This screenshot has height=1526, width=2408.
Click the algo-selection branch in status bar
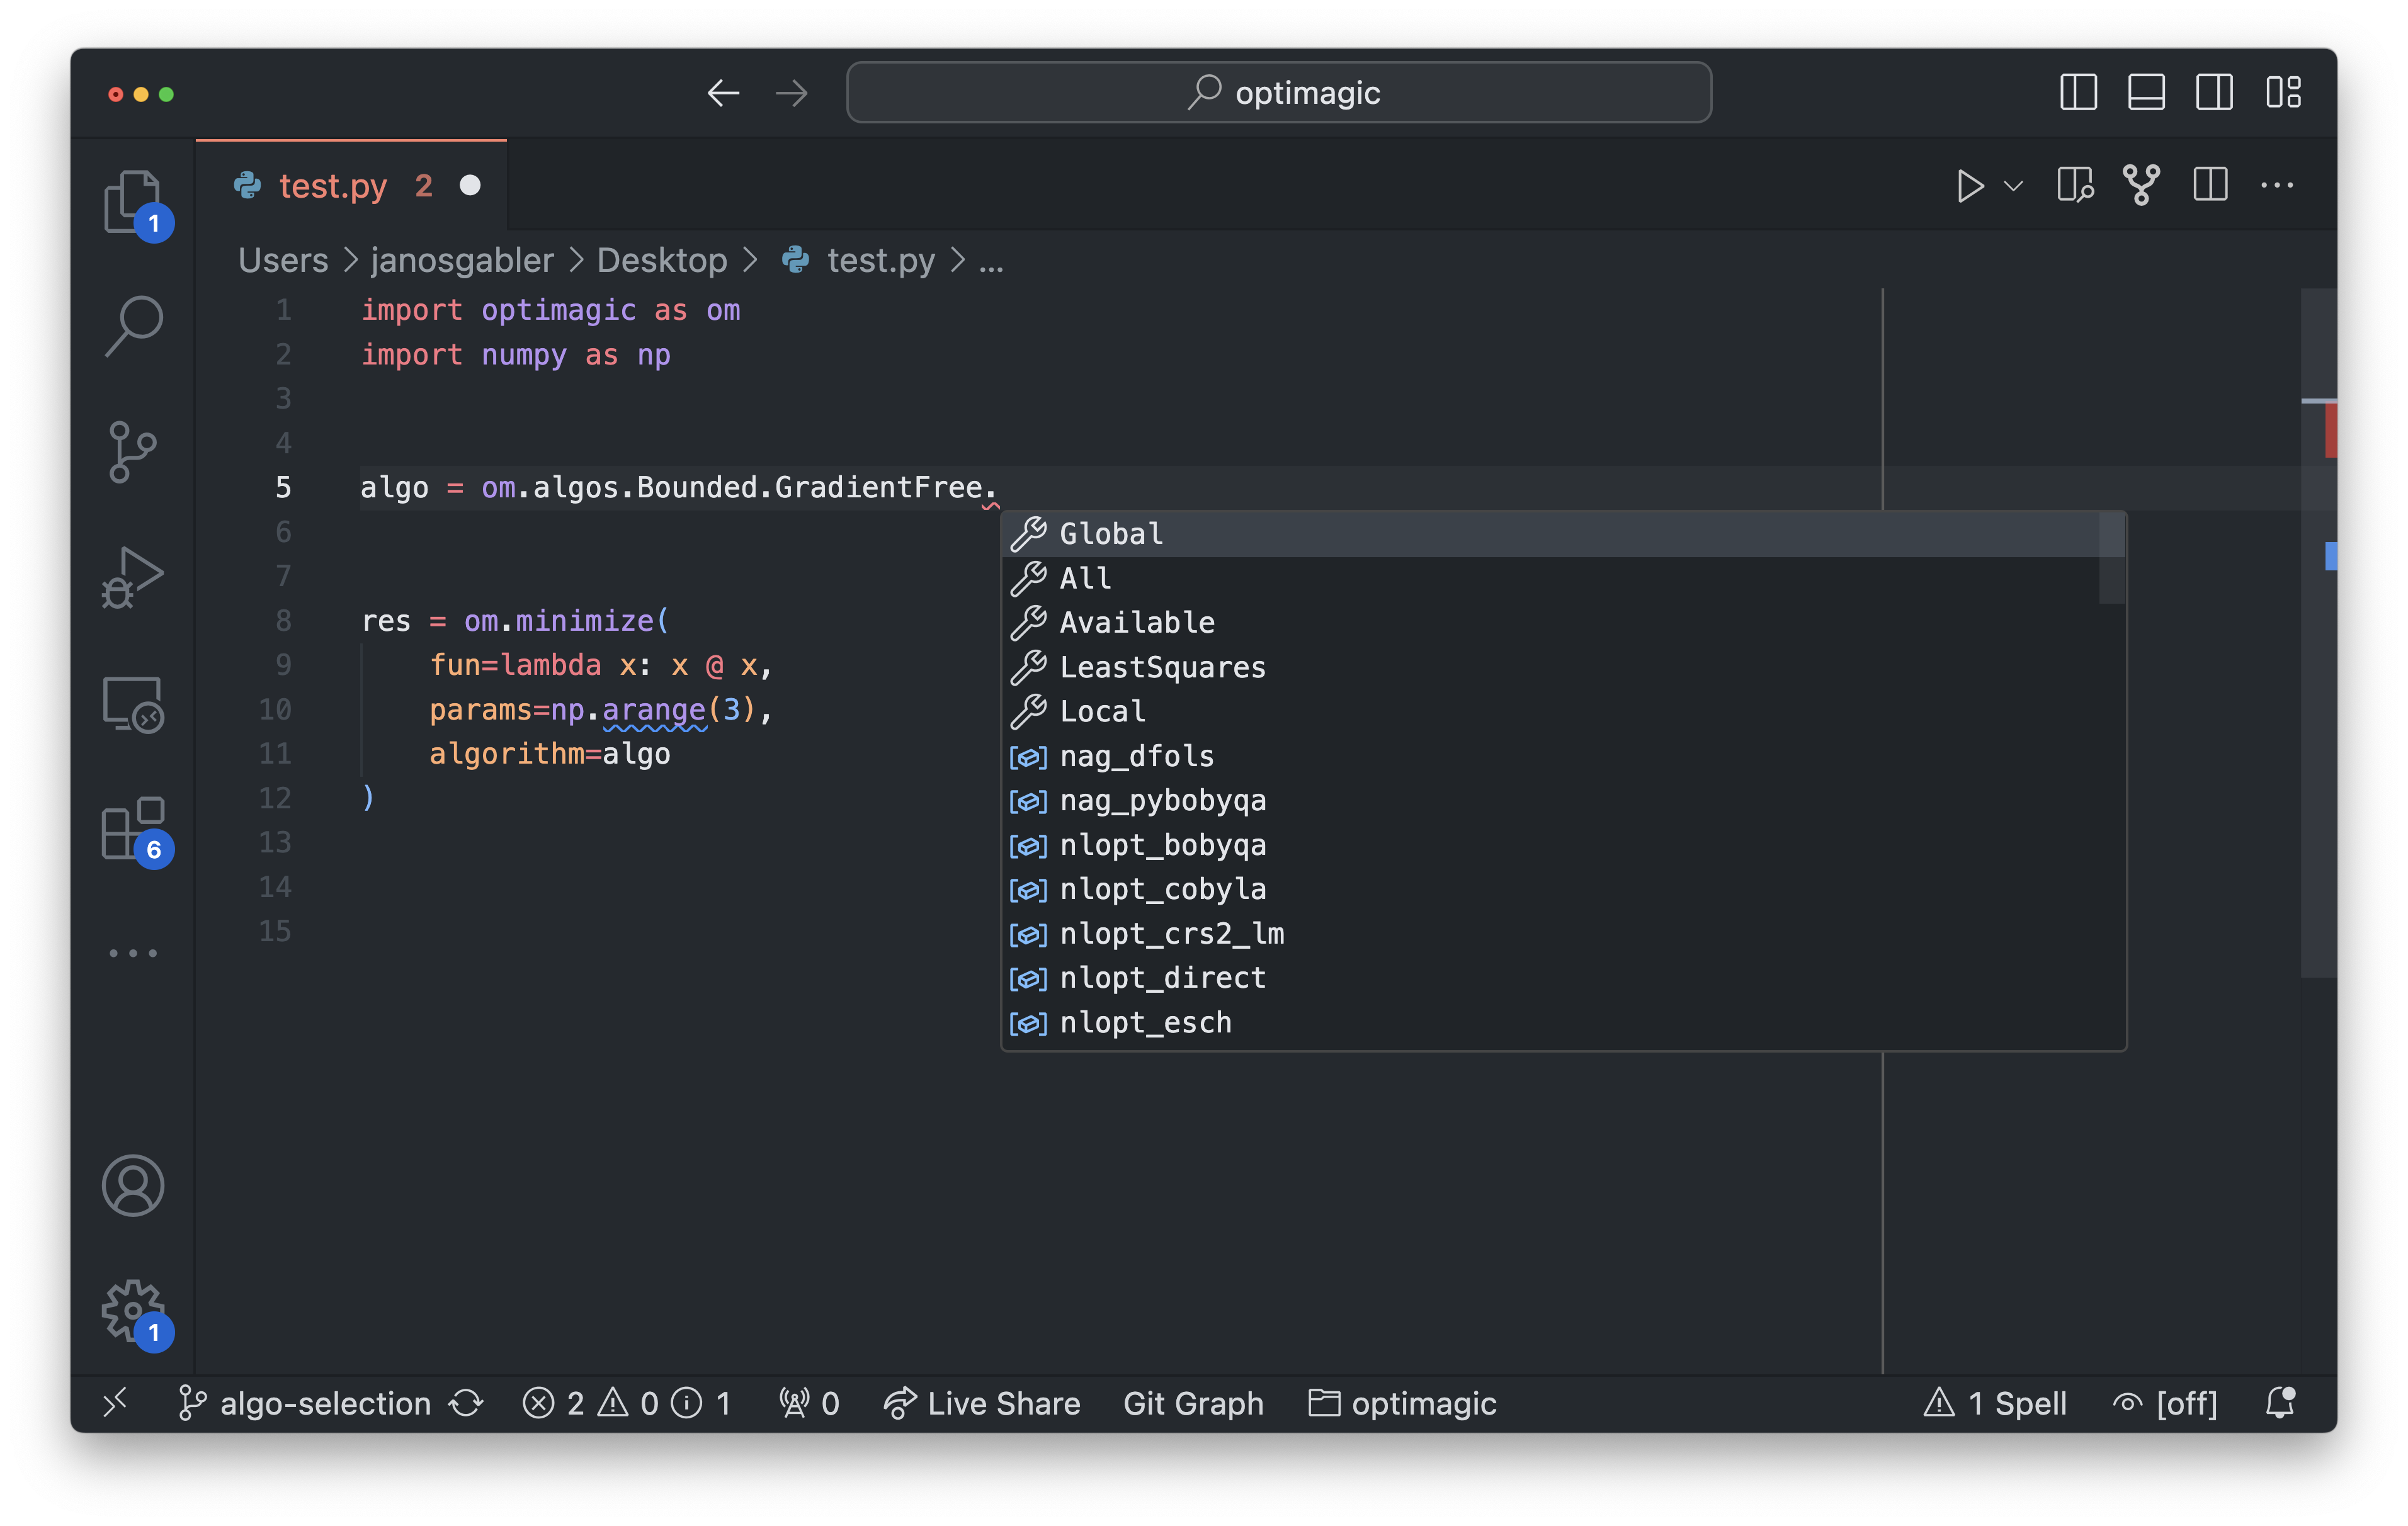click(x=305, y=1403)
